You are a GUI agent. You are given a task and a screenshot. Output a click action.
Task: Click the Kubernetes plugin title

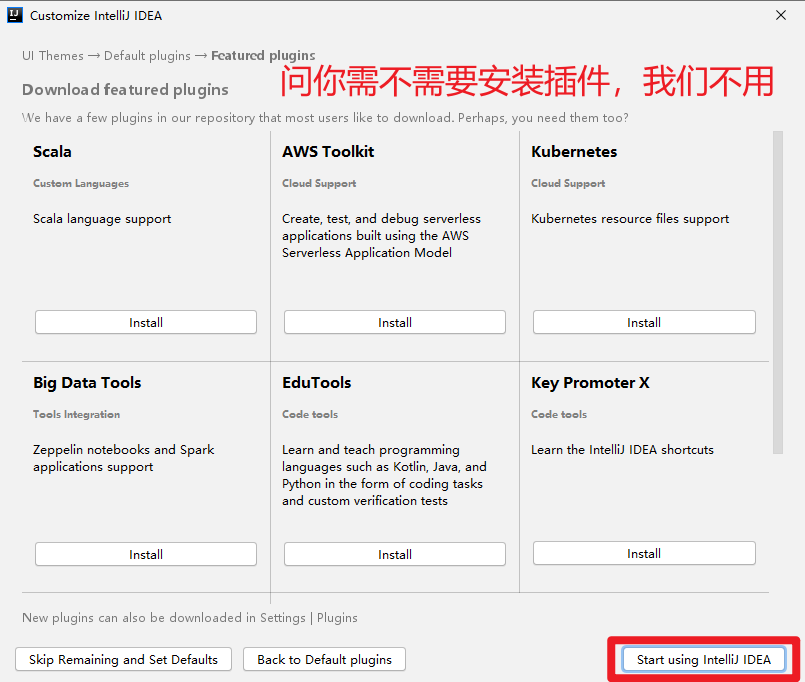[x=574, y=151]
